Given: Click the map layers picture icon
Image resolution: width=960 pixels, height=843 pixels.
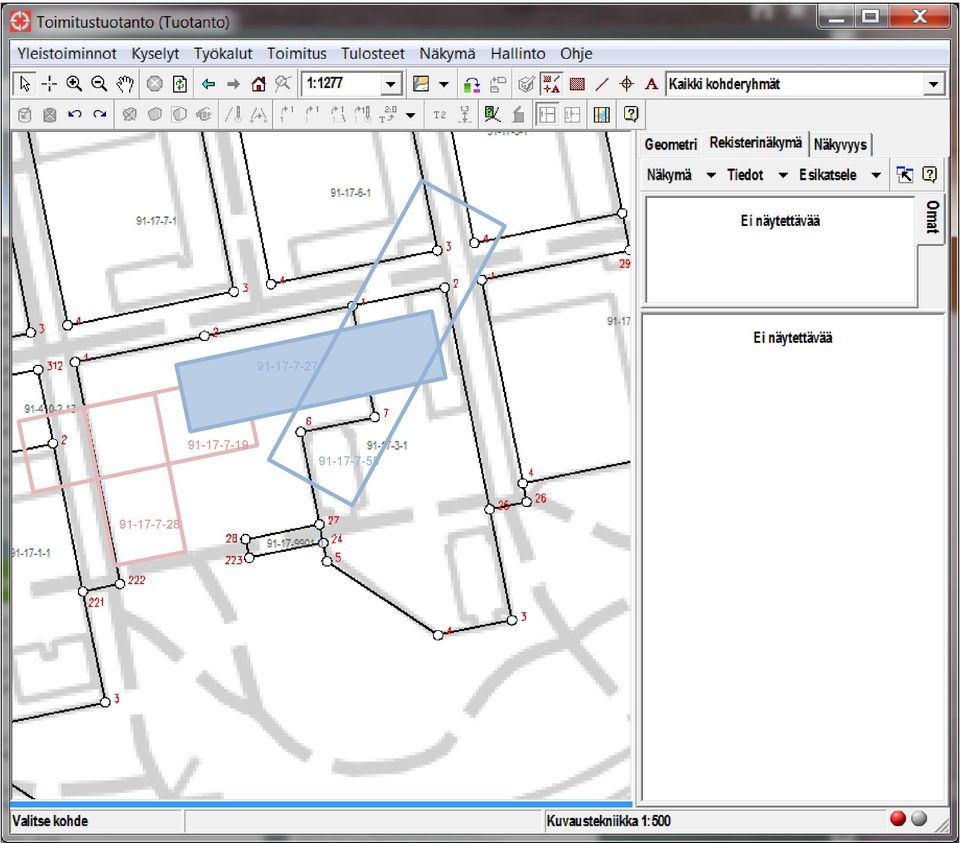Looking at the screenshot, I should pos(421,83).
